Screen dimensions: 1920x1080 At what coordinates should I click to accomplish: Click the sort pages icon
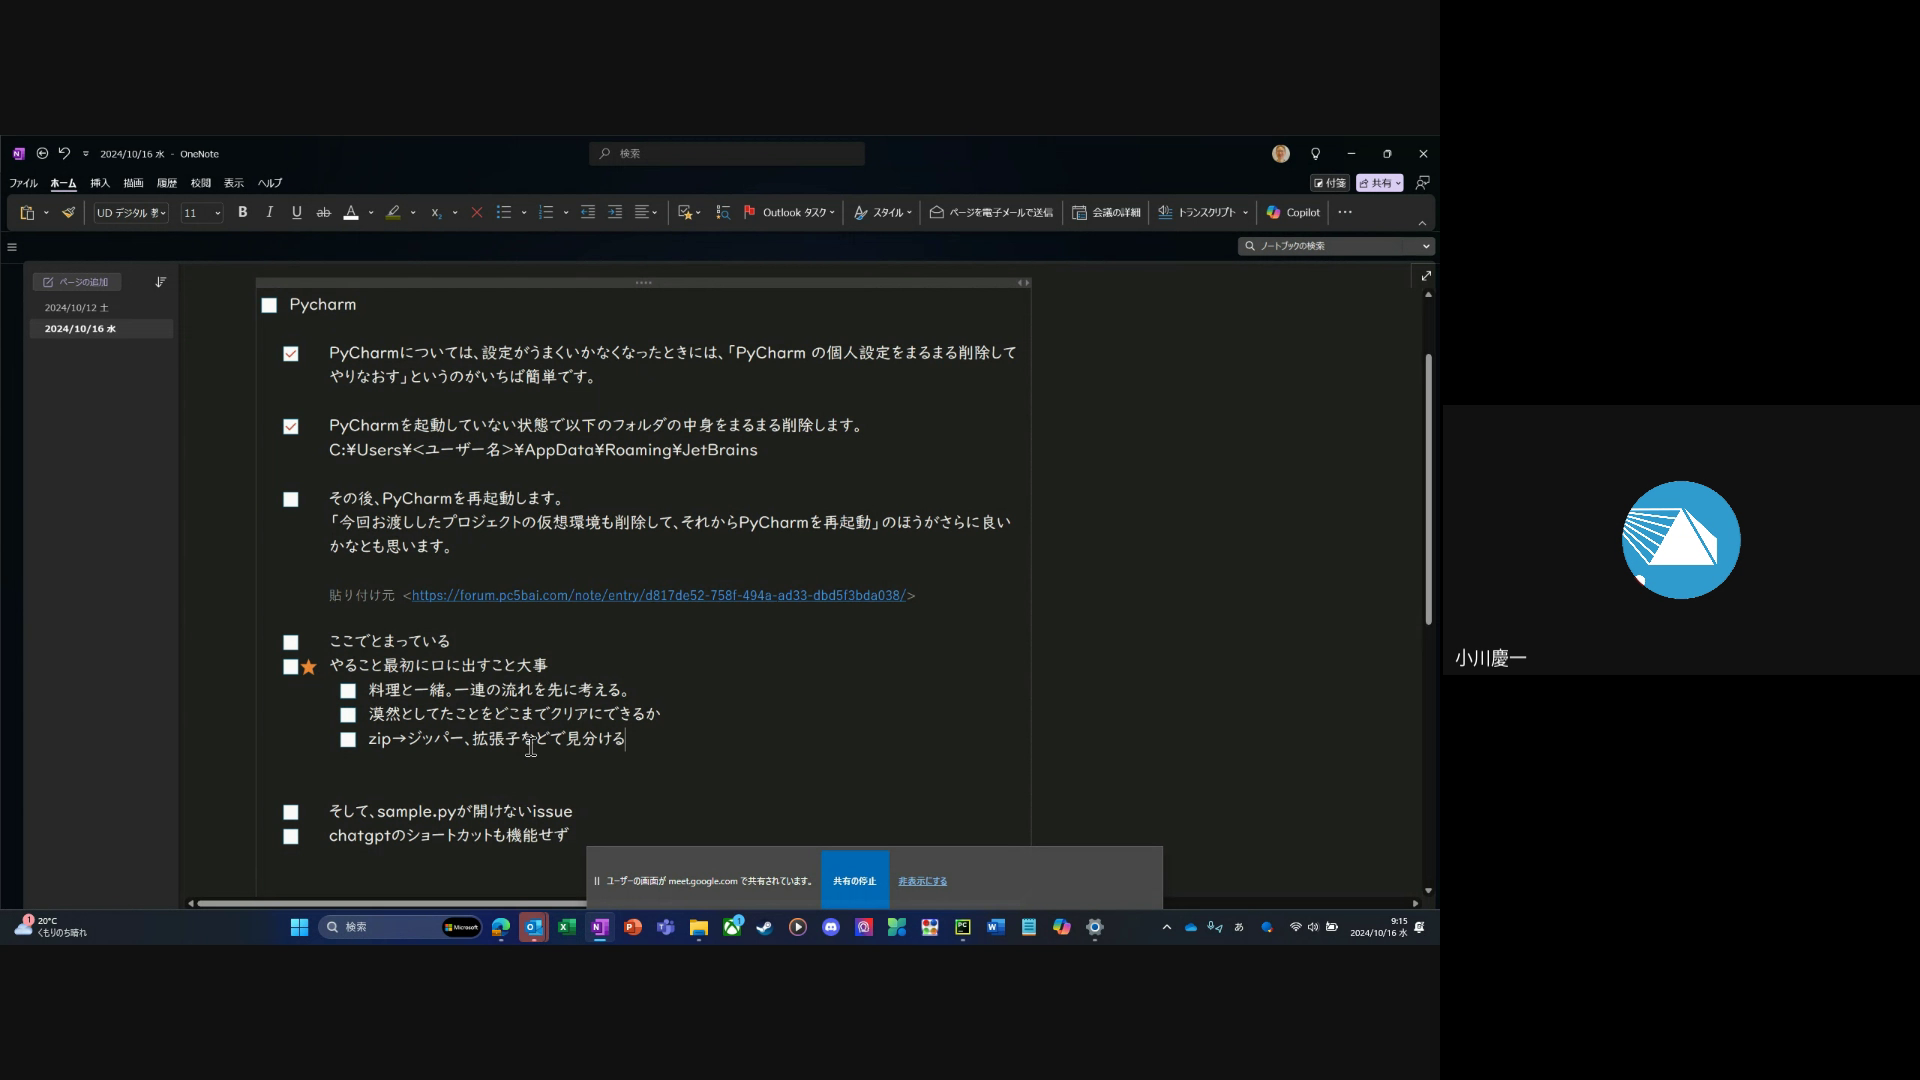160,282
